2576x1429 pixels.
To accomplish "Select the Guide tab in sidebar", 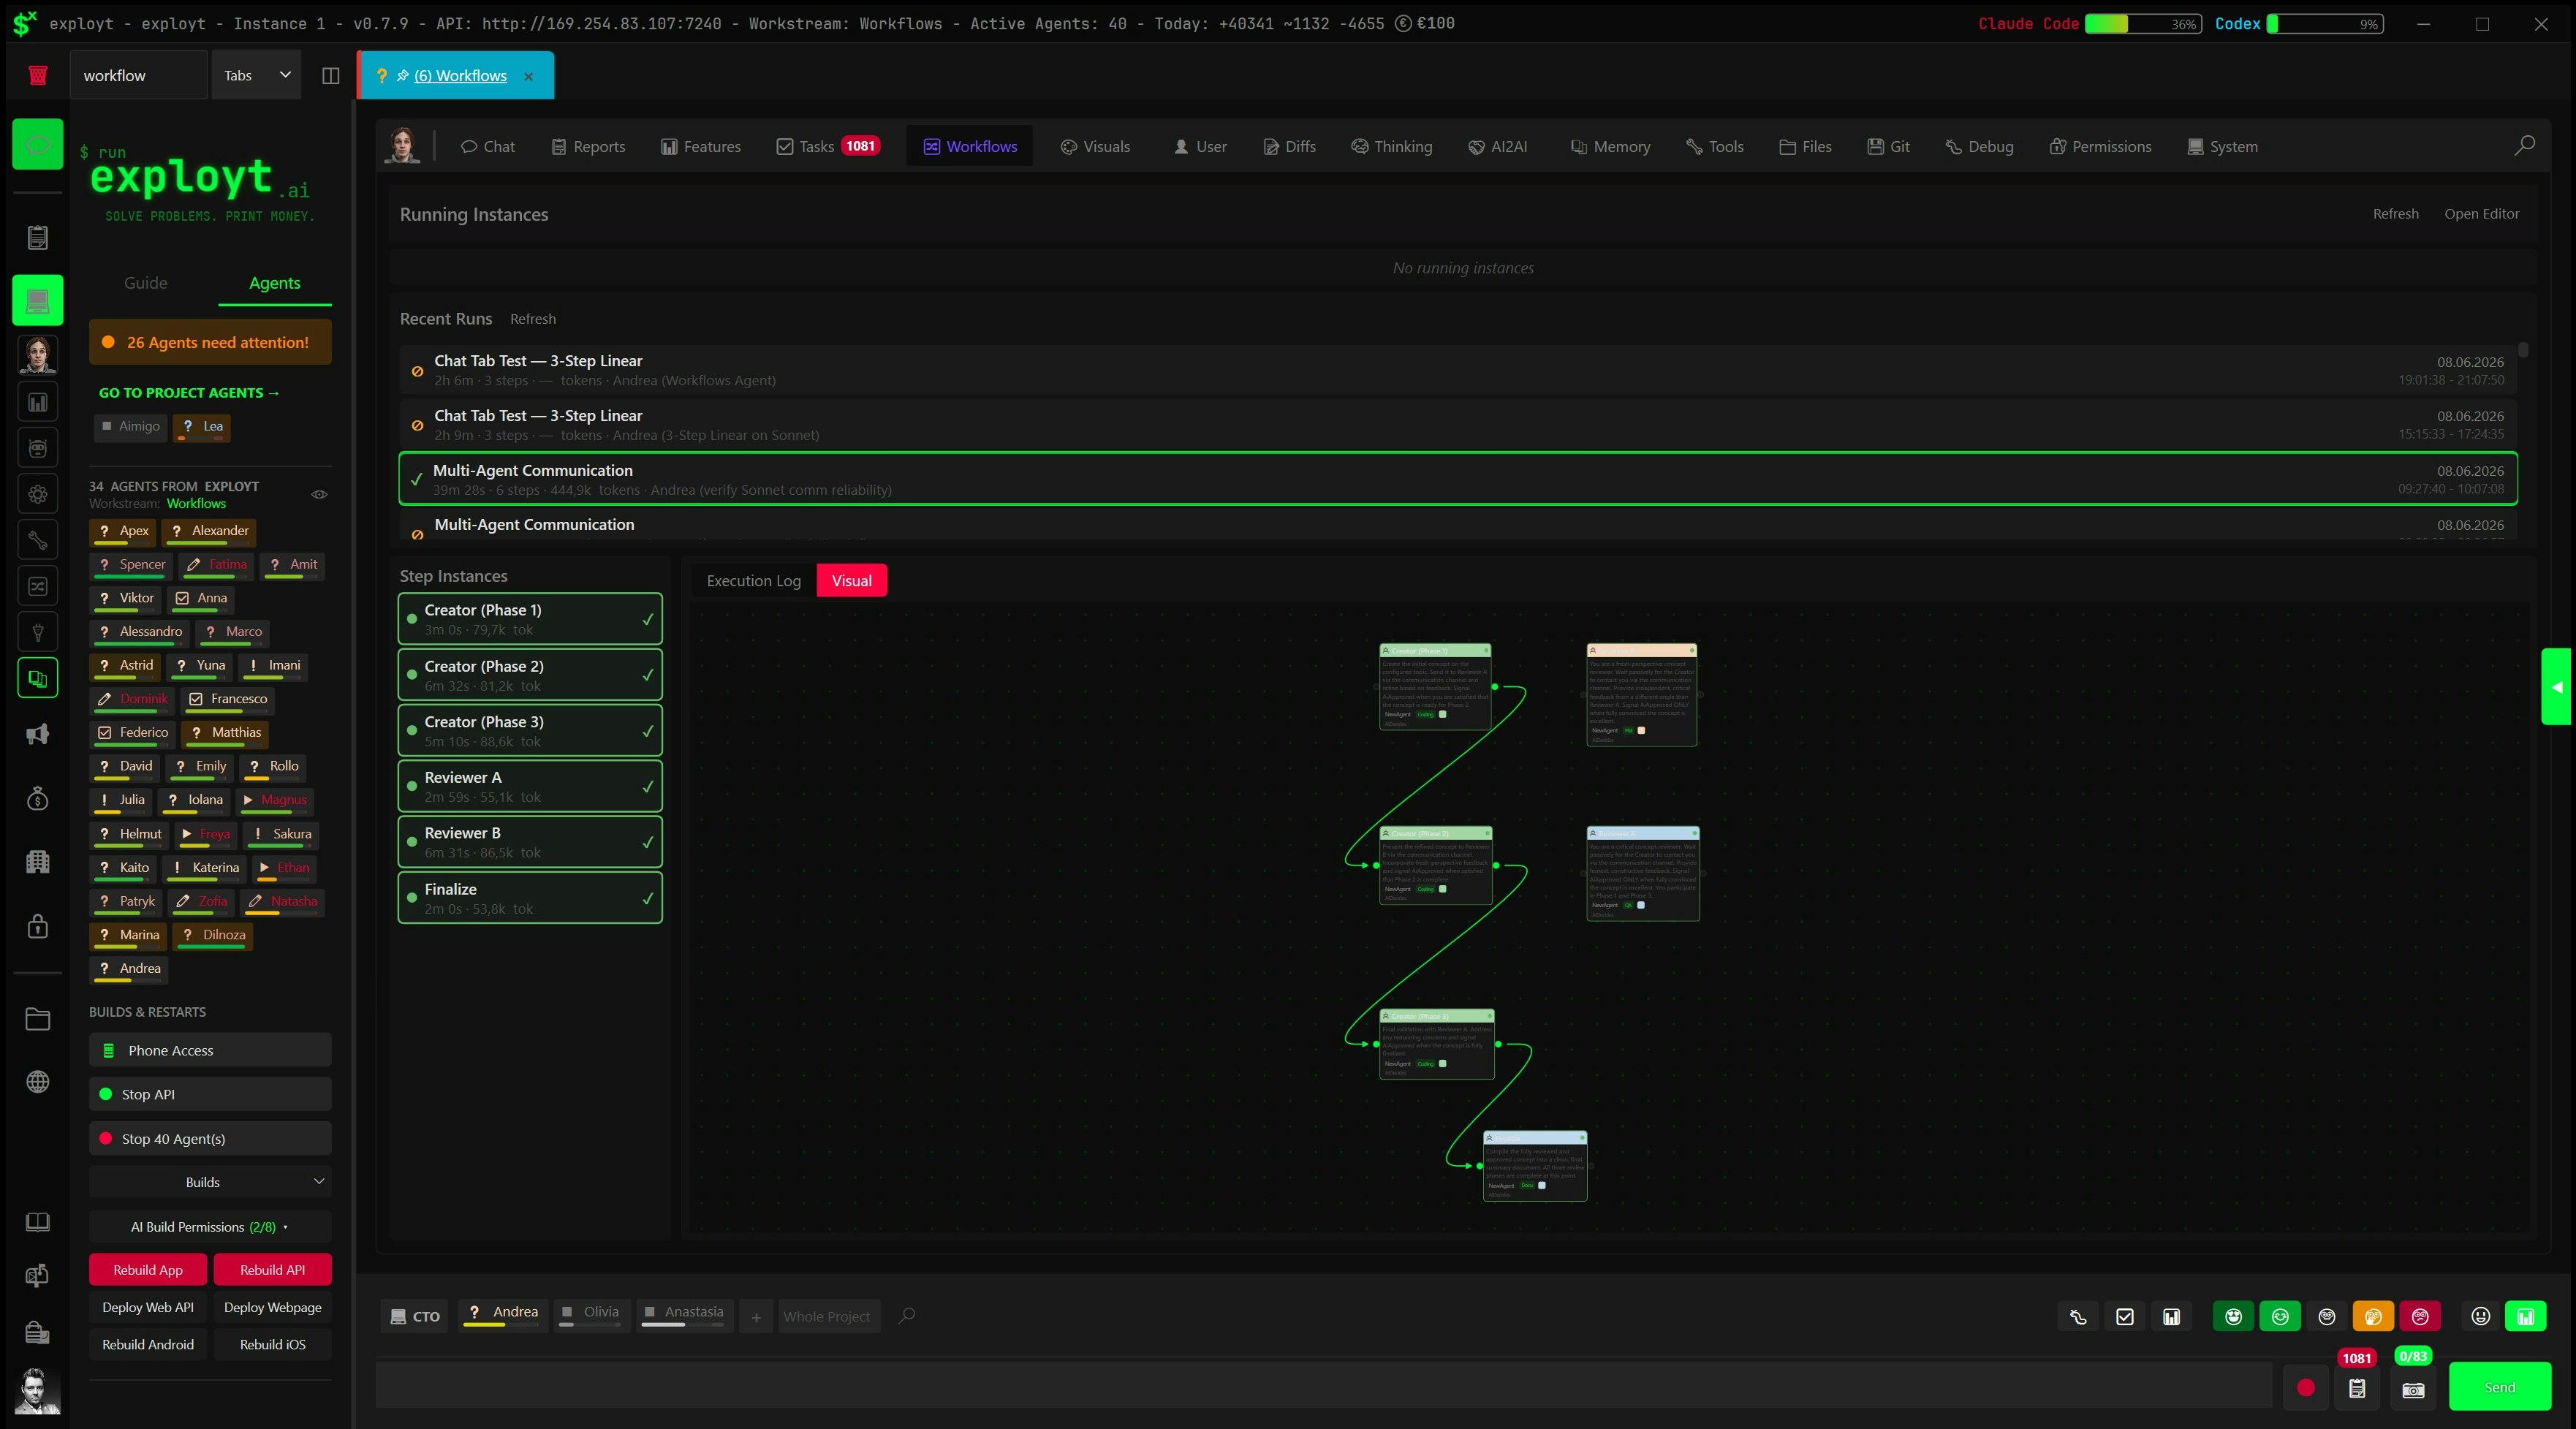I will click(x=145, y=283).
